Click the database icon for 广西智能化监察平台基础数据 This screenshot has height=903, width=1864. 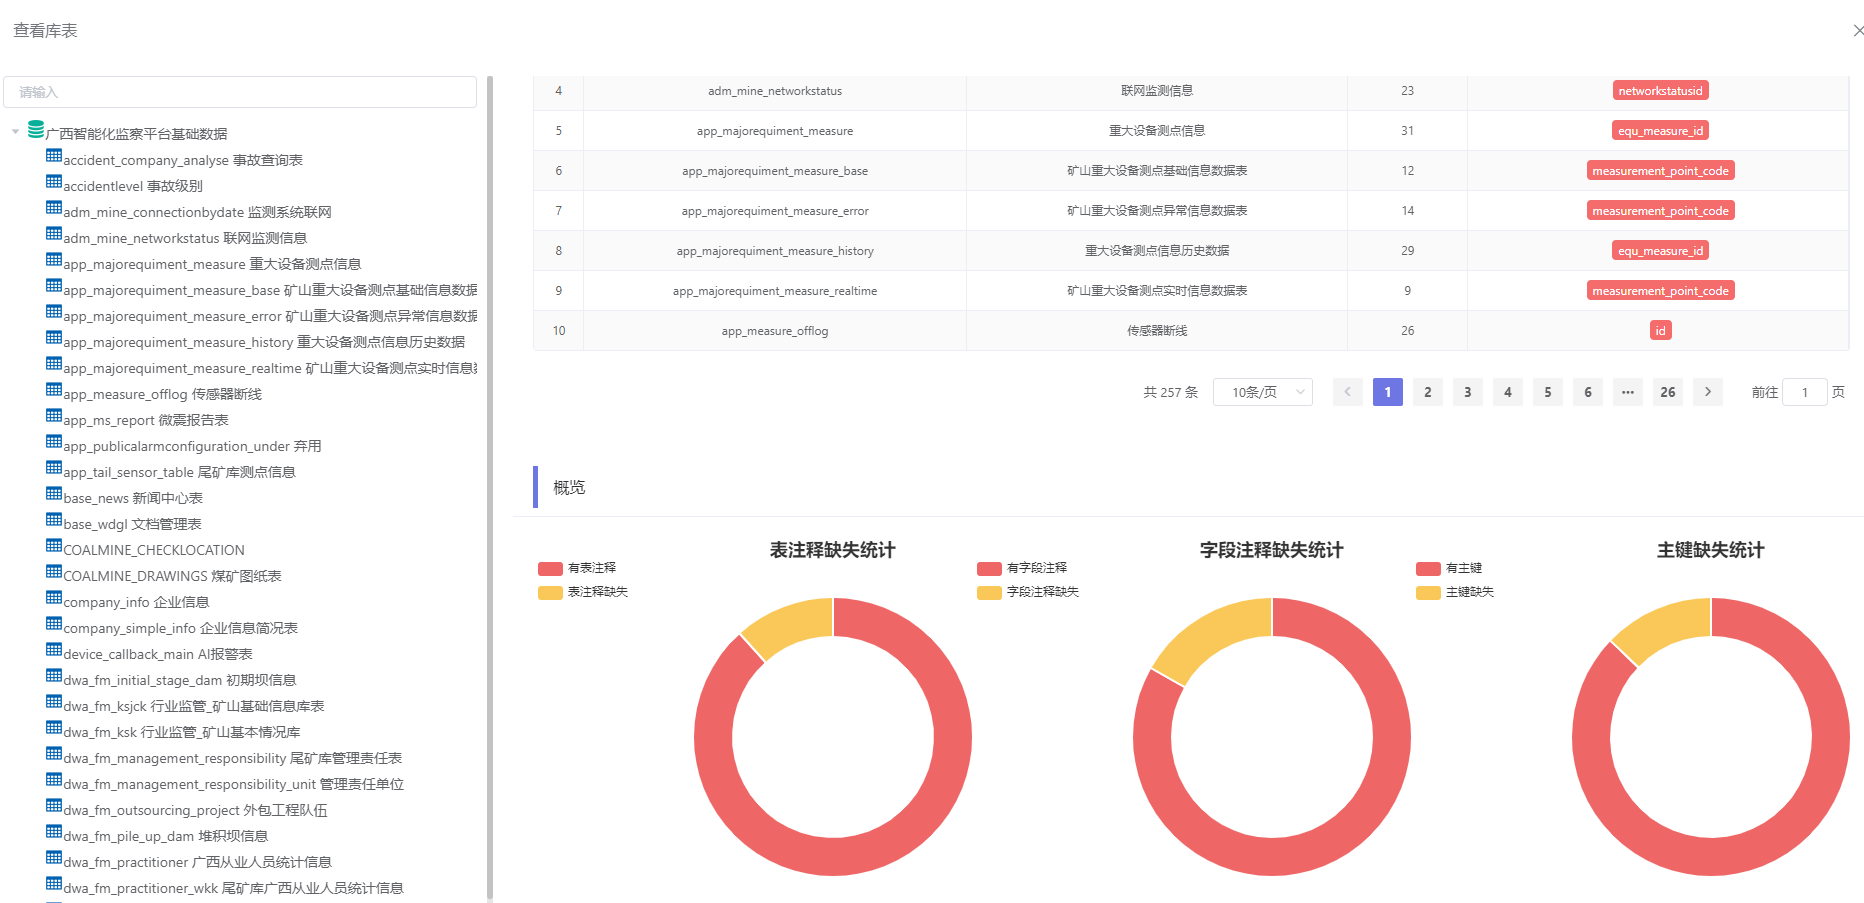click(36, 130)
